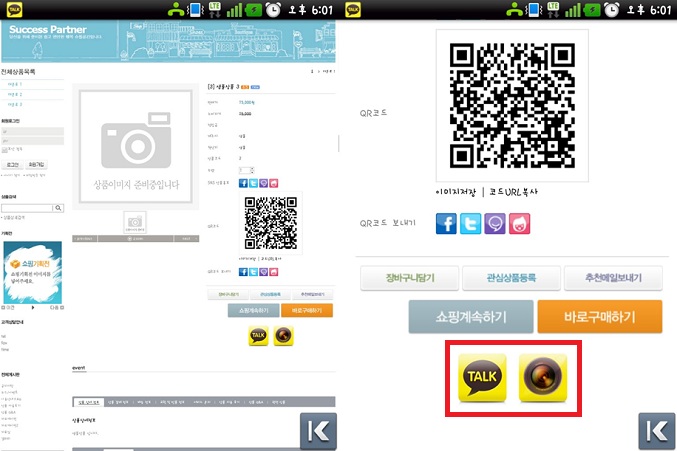Click the 이전 previous control under the banner

coord(8,308)
